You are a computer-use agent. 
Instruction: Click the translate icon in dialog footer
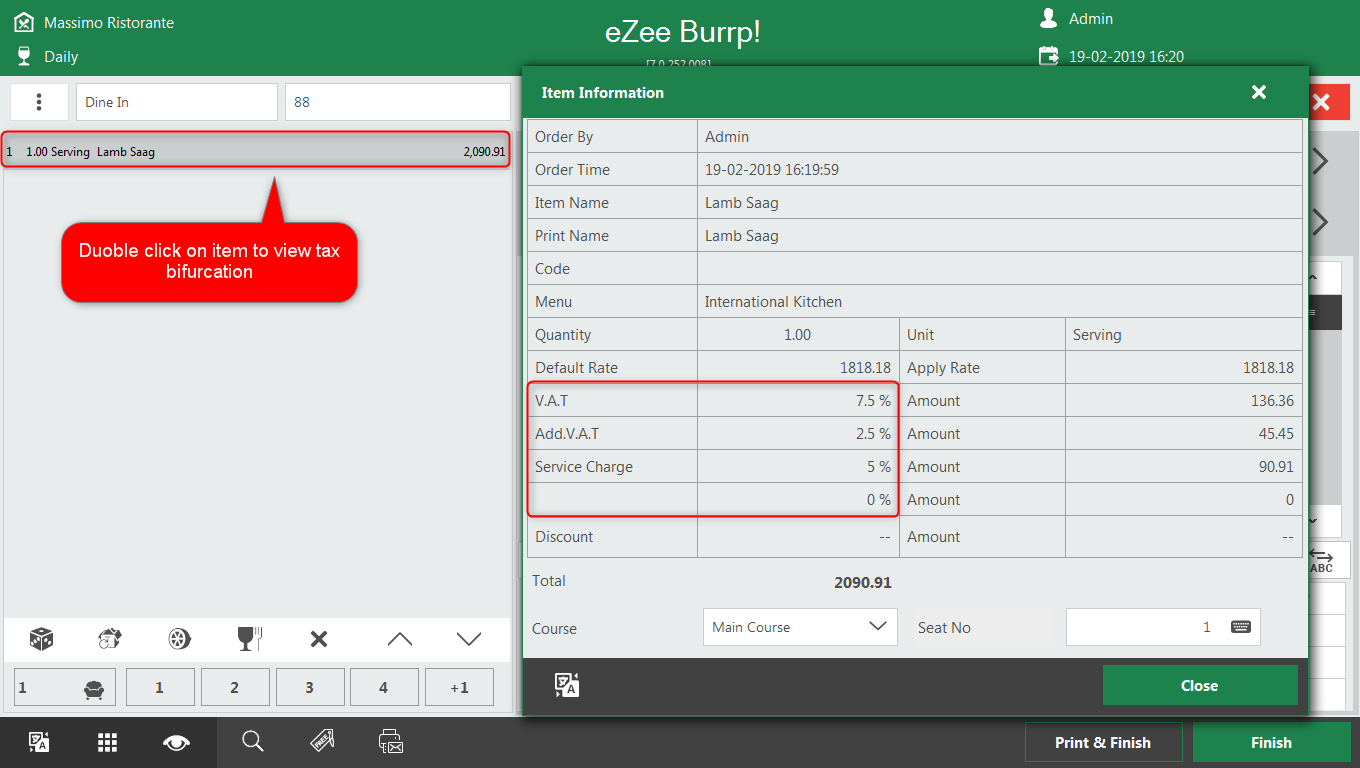[x=567, y=685]
